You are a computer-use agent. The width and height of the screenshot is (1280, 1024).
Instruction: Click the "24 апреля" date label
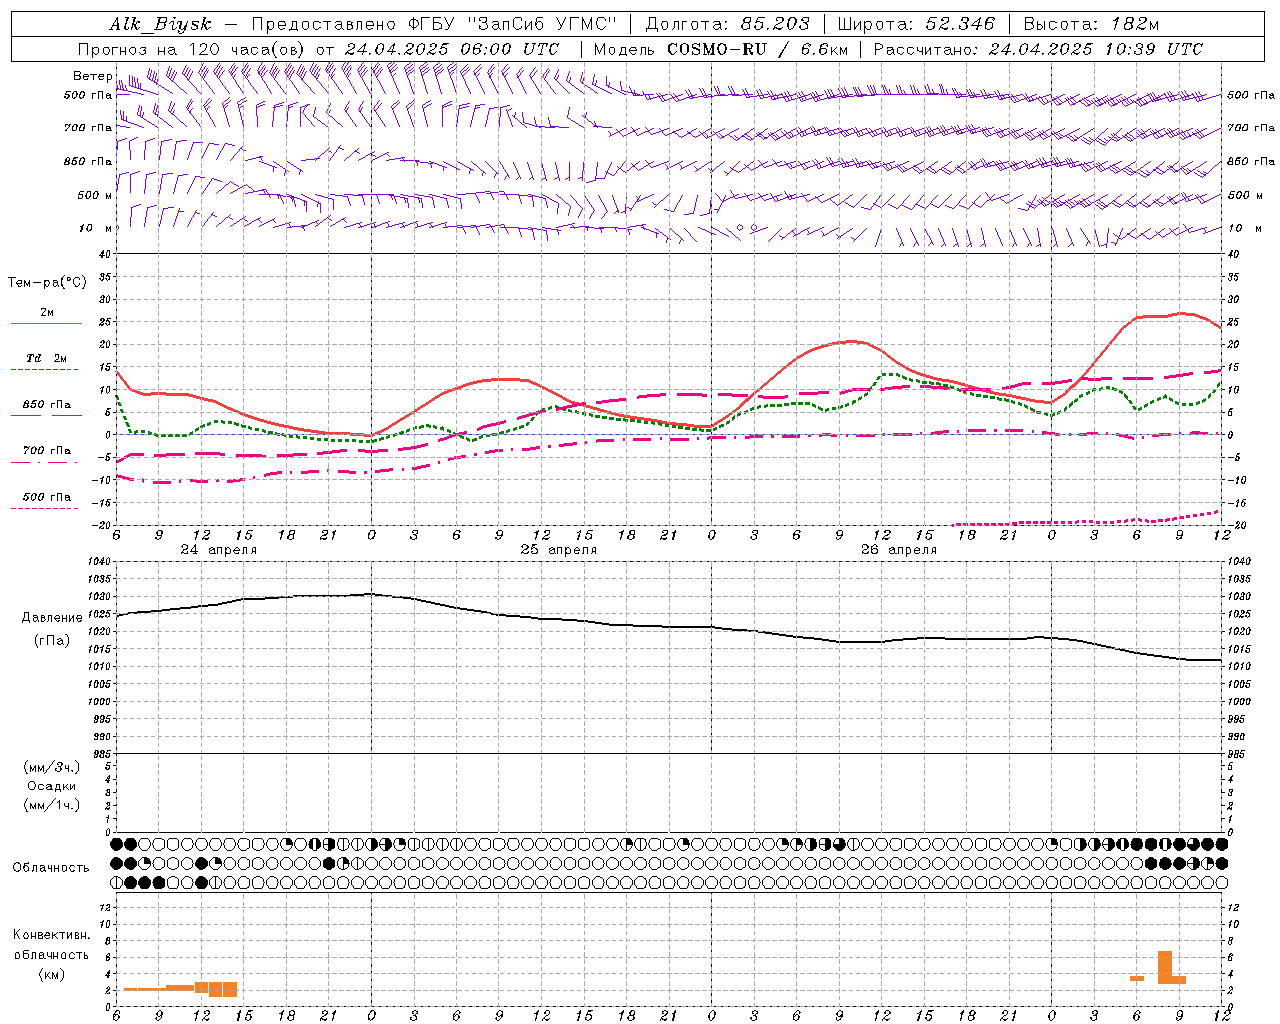click(x=218, y=550)
